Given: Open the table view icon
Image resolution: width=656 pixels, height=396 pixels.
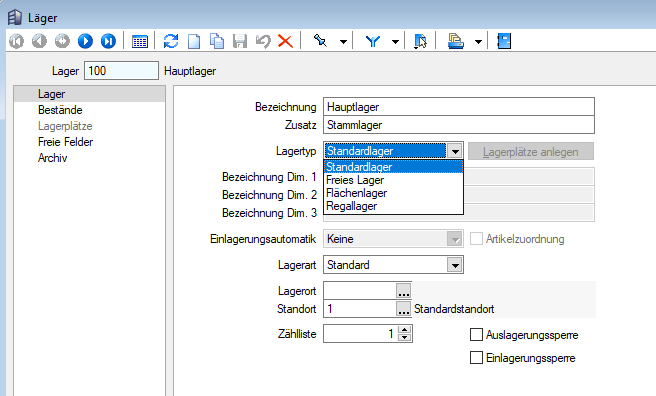Looking at the screenshot, I should click(140, 41).
